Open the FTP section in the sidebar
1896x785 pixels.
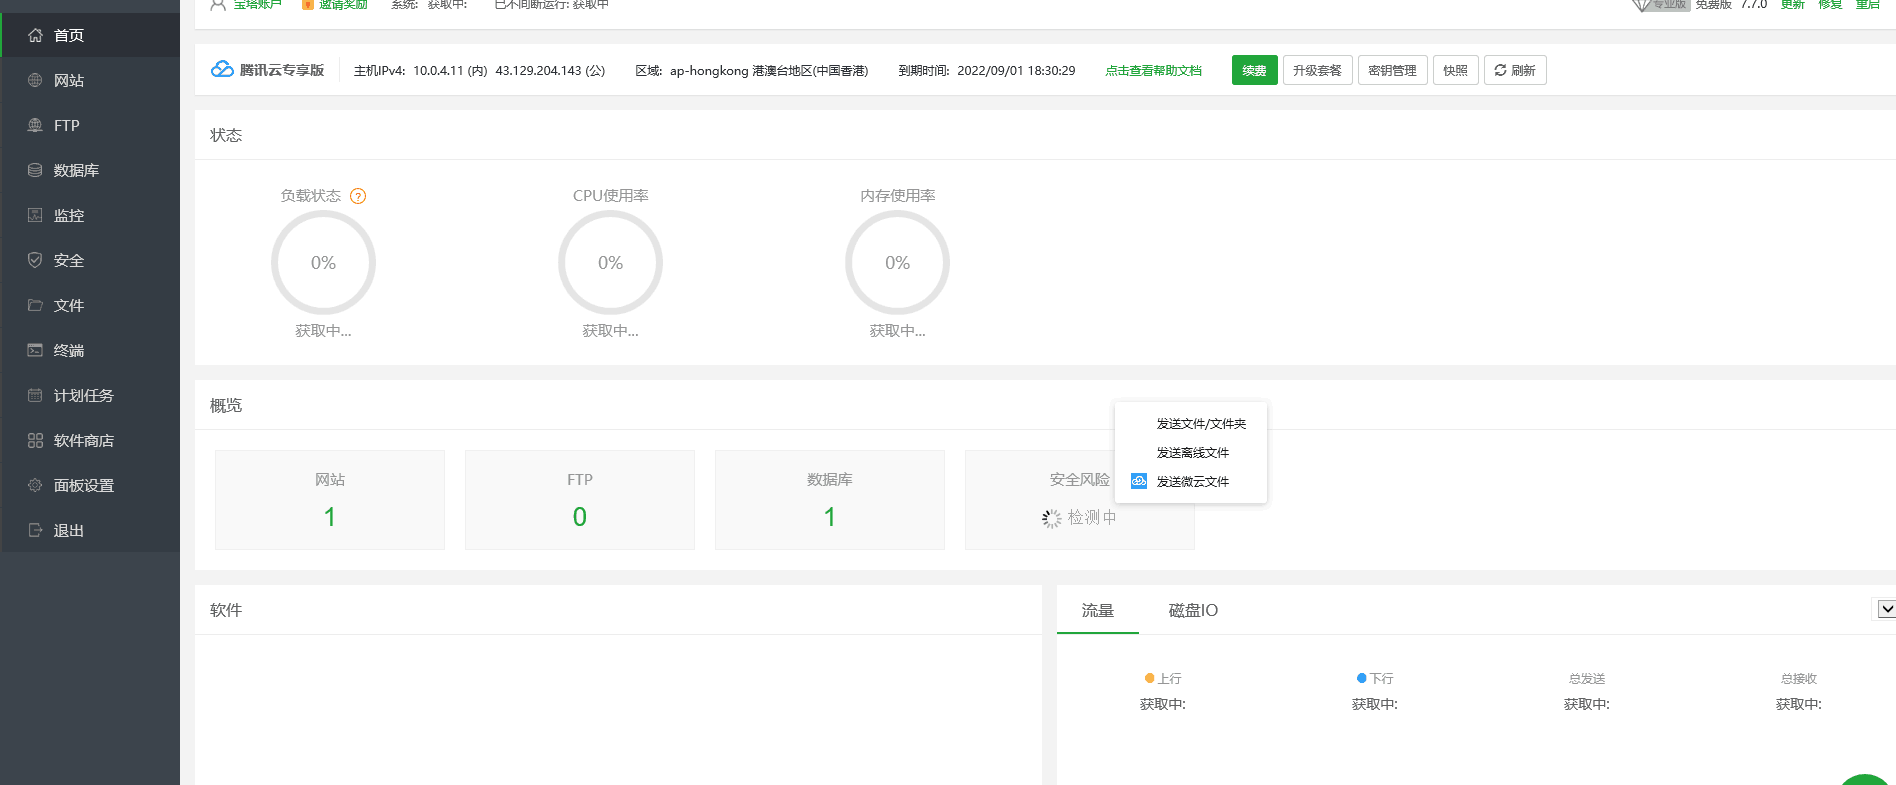pyautogui.click(x=90, y=125)
